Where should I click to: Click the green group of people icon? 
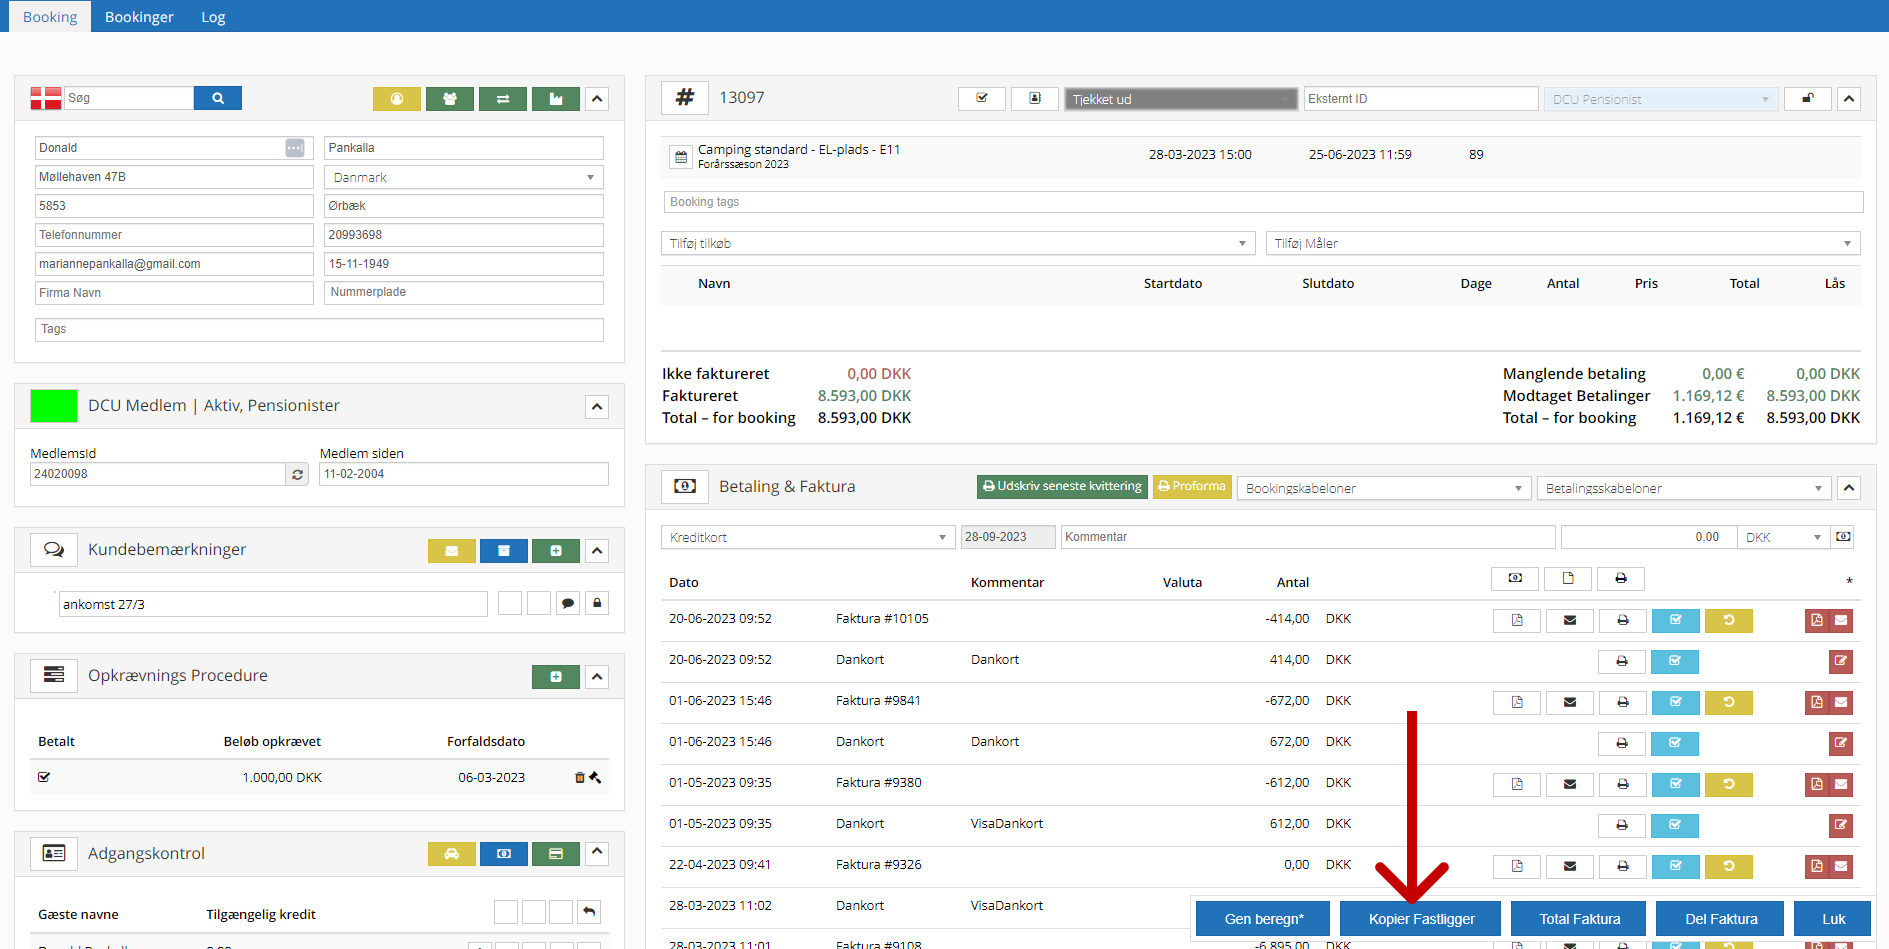450,99
